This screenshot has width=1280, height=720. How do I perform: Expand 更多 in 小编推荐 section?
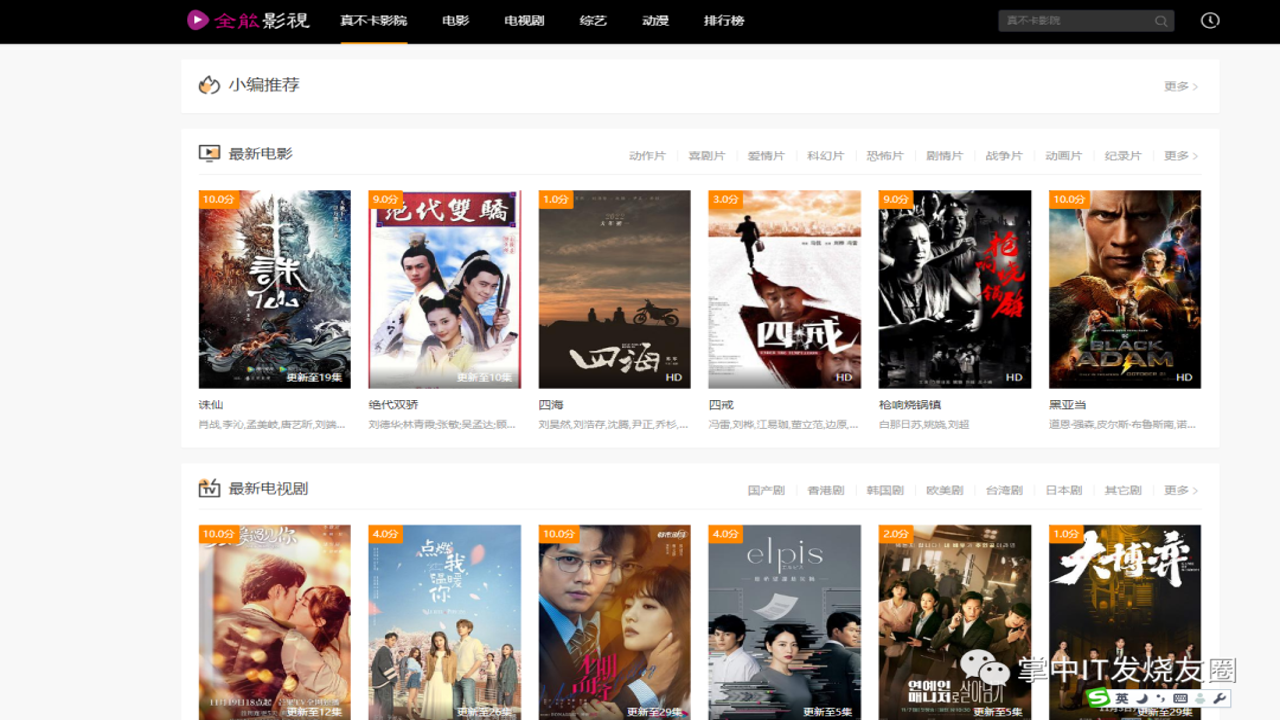coord(1181,87)
